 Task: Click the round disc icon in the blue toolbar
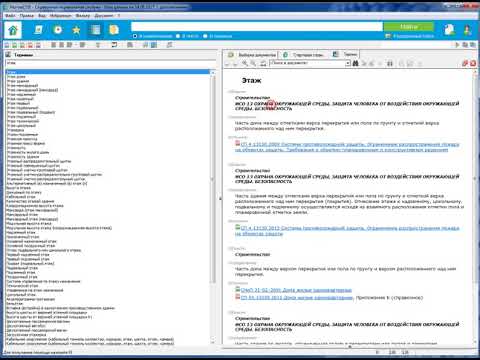[58, 30]
